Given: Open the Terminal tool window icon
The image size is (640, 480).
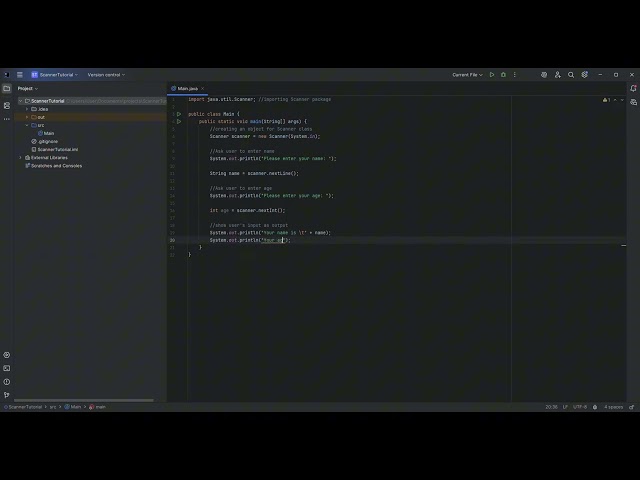Looking at the screenshot, I should (x=7, y=369).
